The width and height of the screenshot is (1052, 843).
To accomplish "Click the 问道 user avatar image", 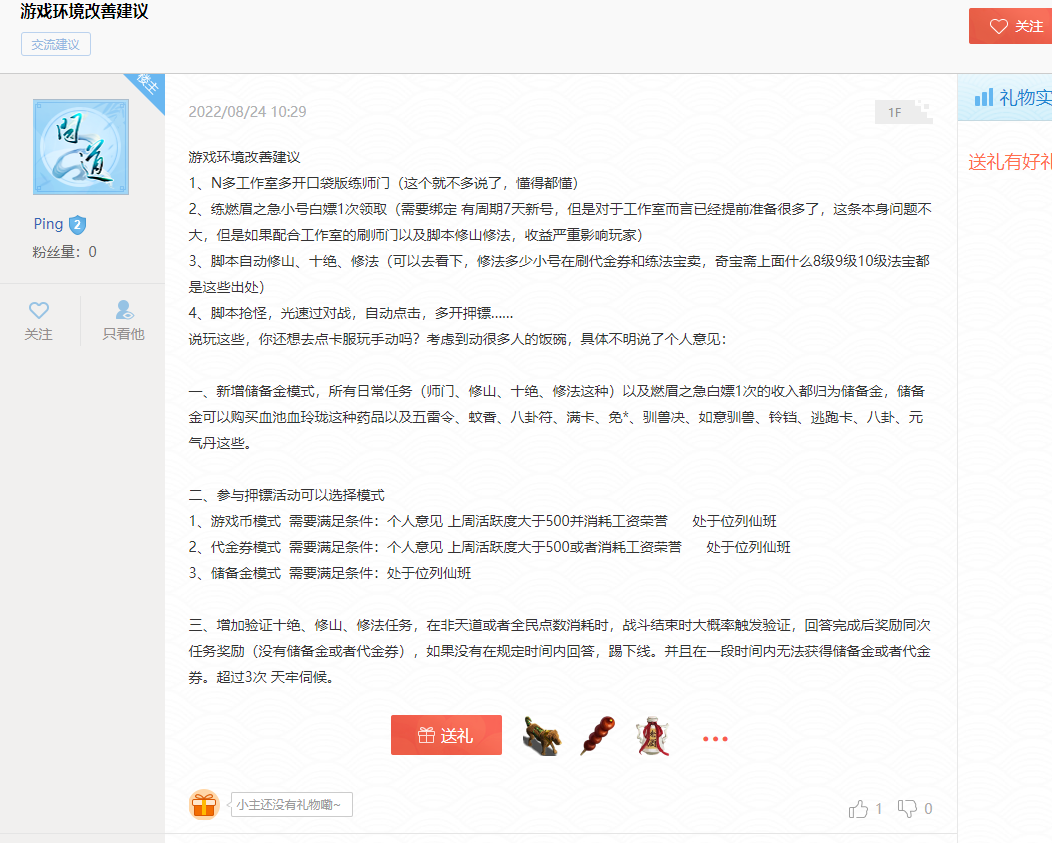I will (x=81, y=147).
